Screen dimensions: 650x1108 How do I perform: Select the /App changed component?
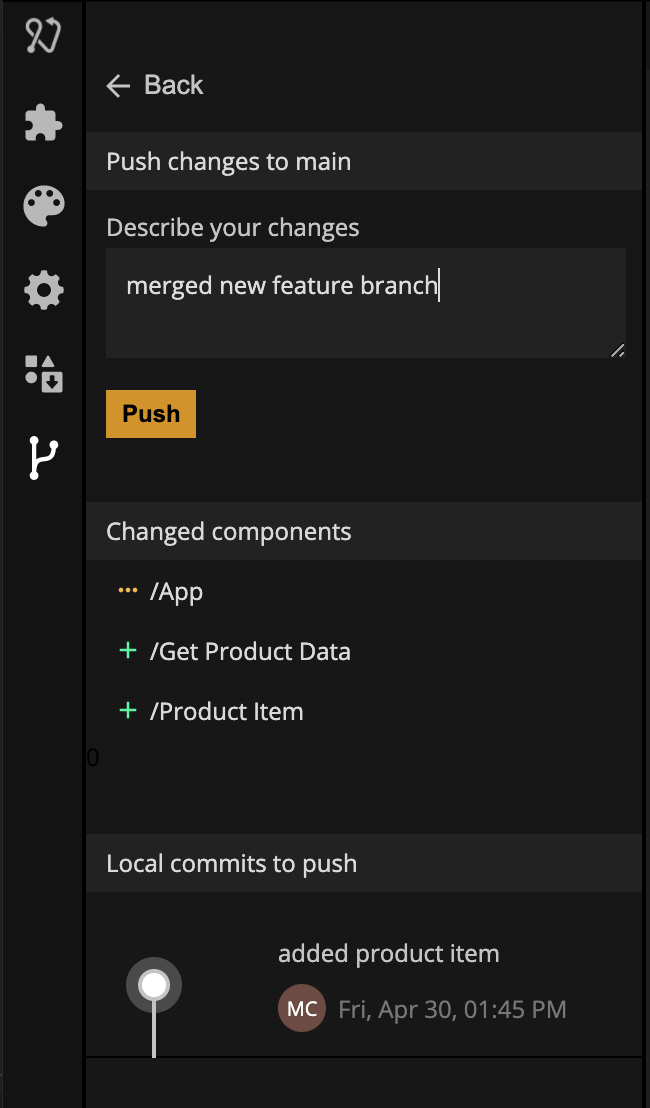pyautogui.click(x=177, y=592)
